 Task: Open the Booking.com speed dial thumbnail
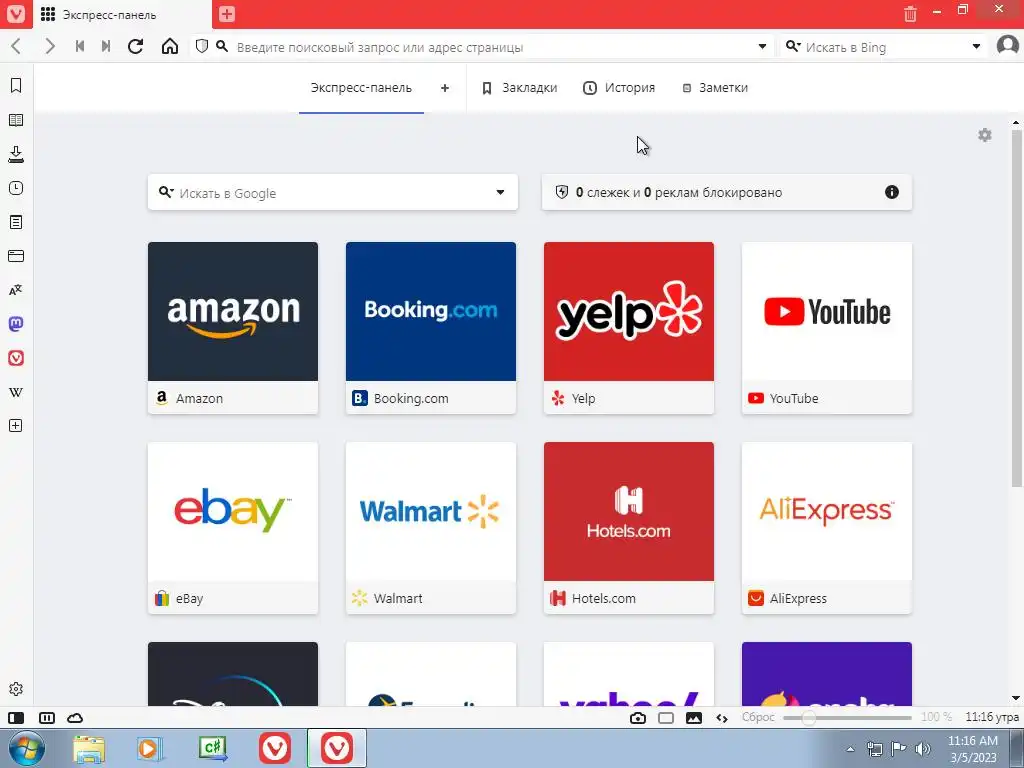(x=431, y=328)
